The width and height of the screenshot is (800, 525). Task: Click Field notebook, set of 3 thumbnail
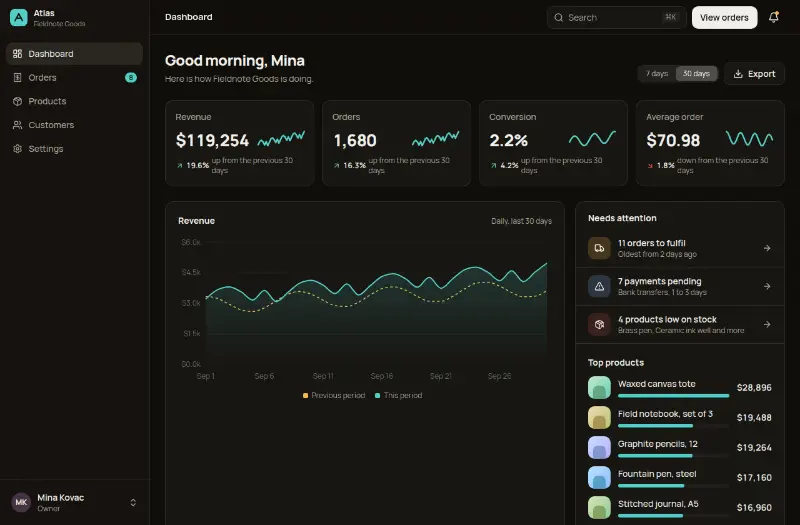pos(599,417)
